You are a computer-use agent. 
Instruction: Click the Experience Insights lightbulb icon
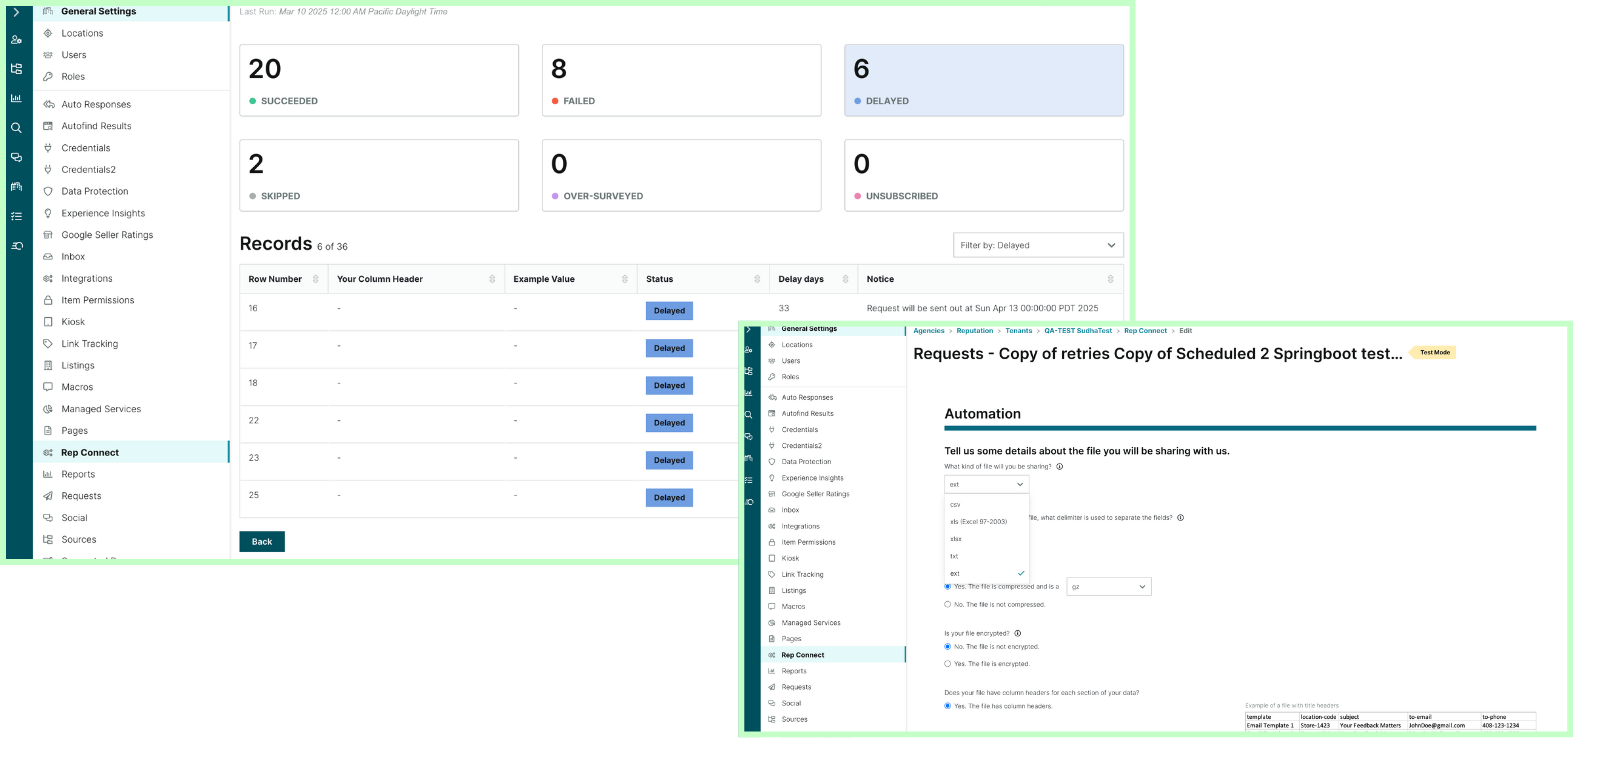coord(48,213)
